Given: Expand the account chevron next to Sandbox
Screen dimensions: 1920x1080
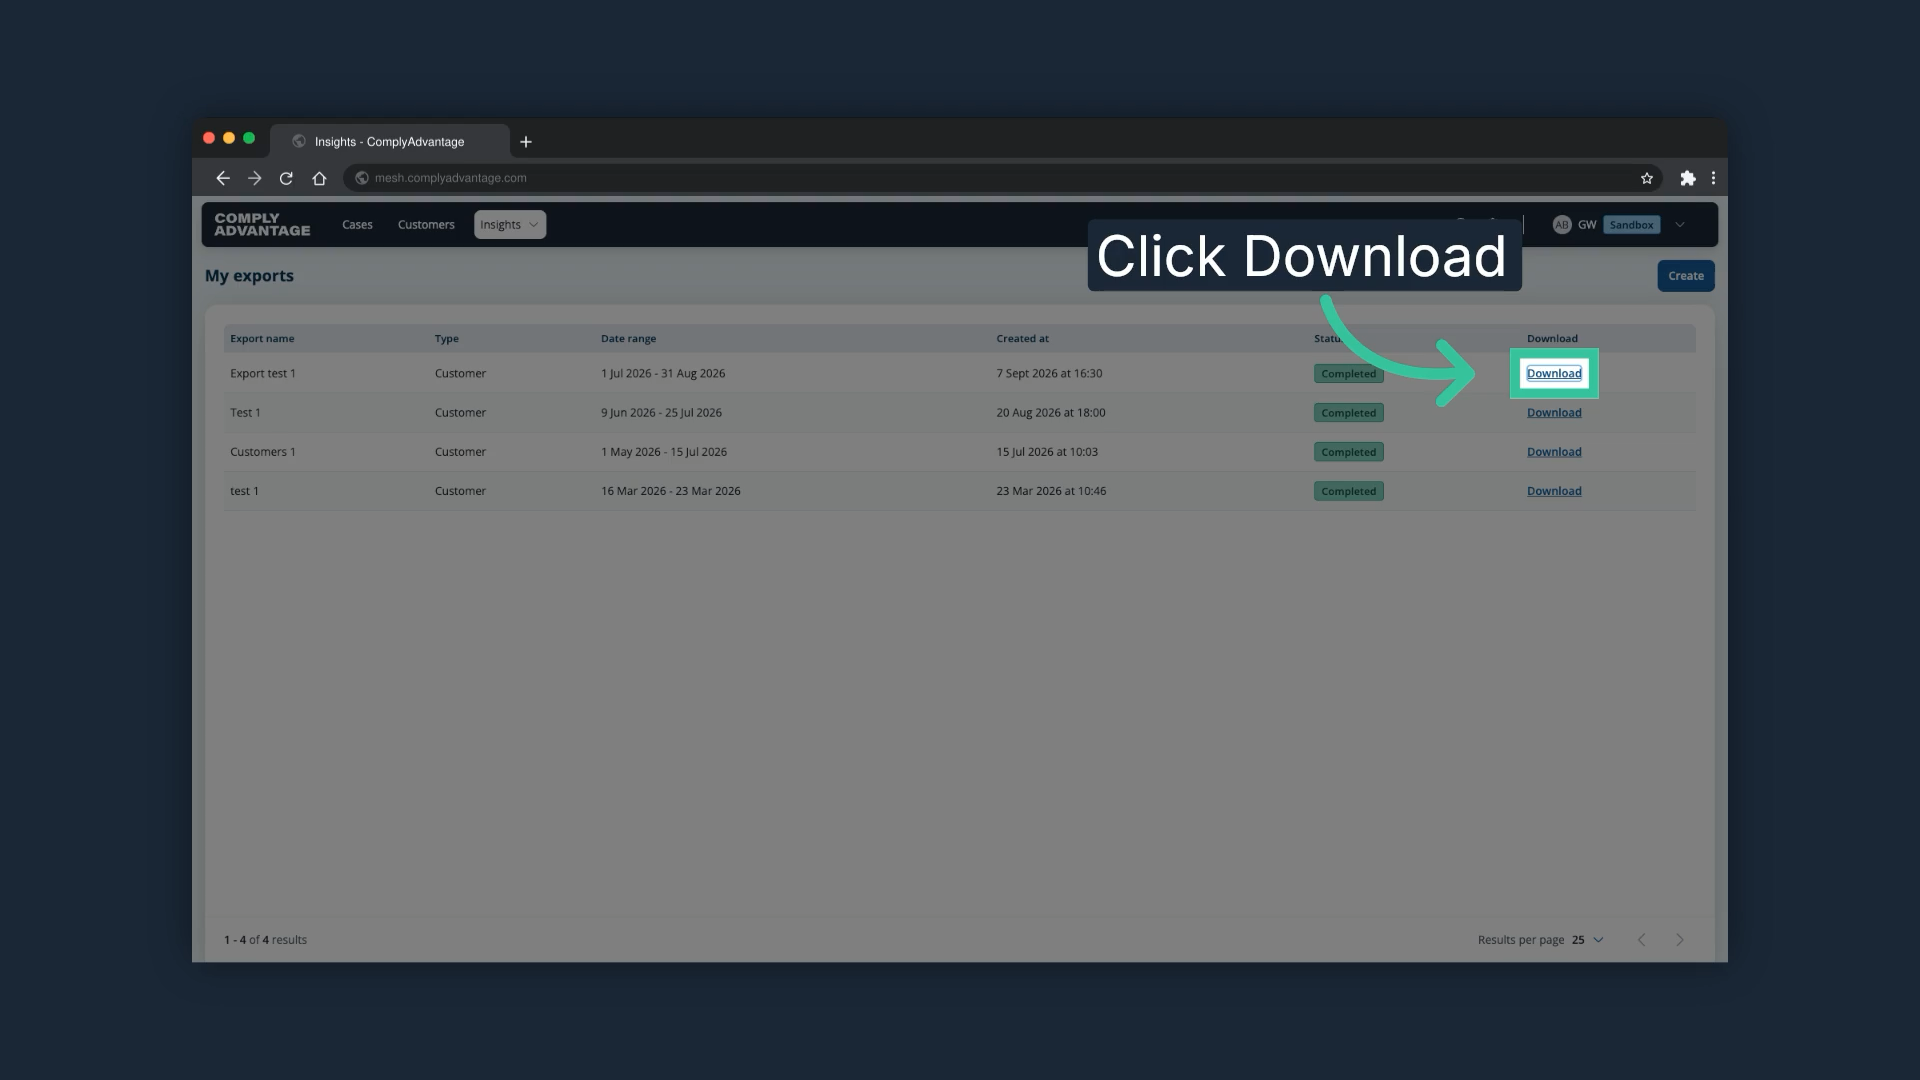Looking at the screenshot, I should coord(1680,225).
